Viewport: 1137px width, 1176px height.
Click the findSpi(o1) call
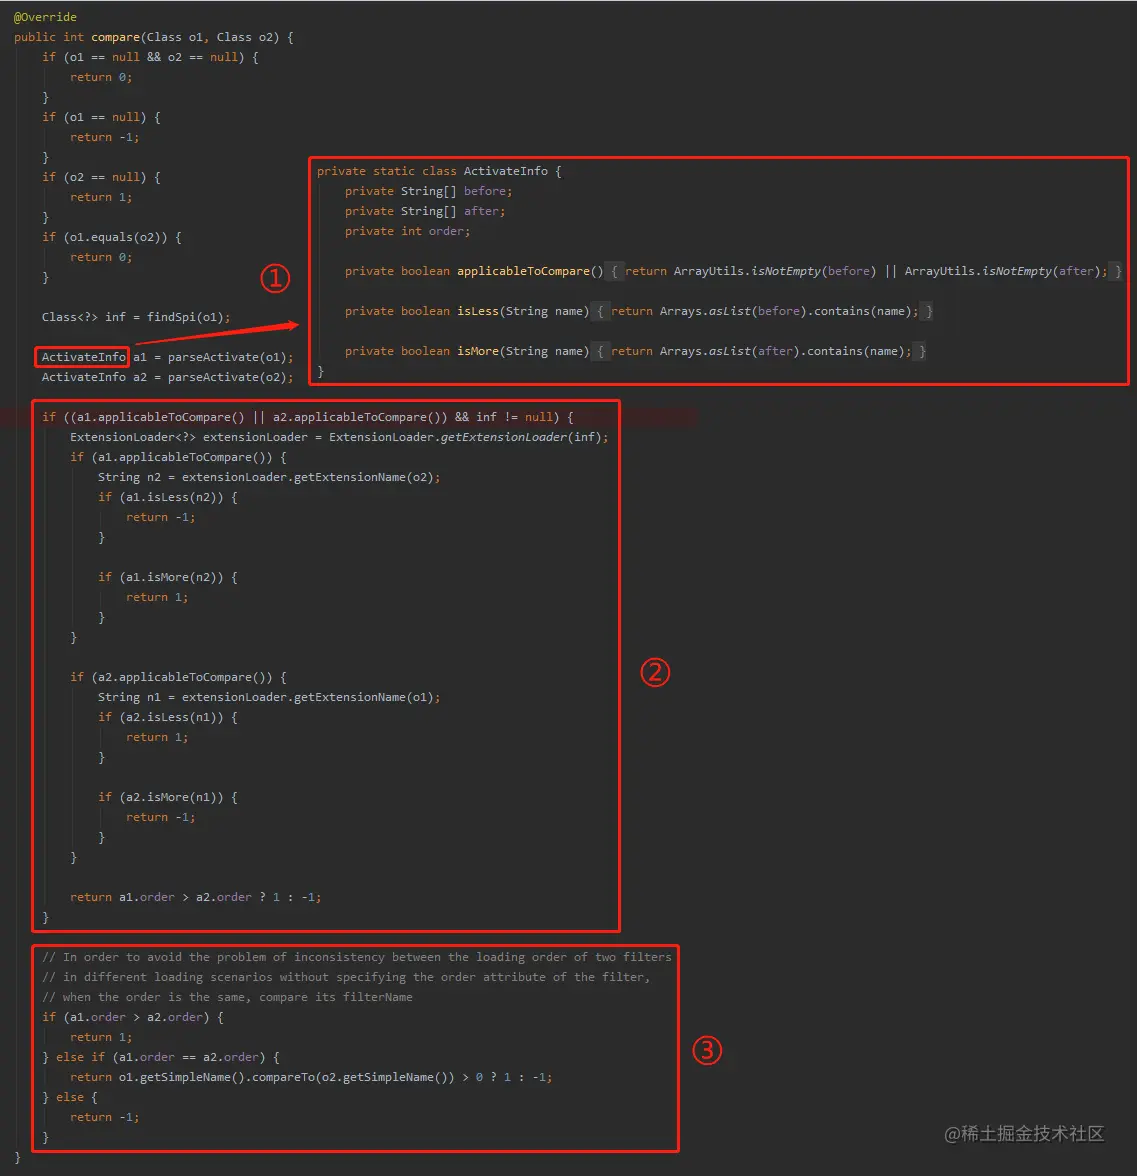coord(185,317)
